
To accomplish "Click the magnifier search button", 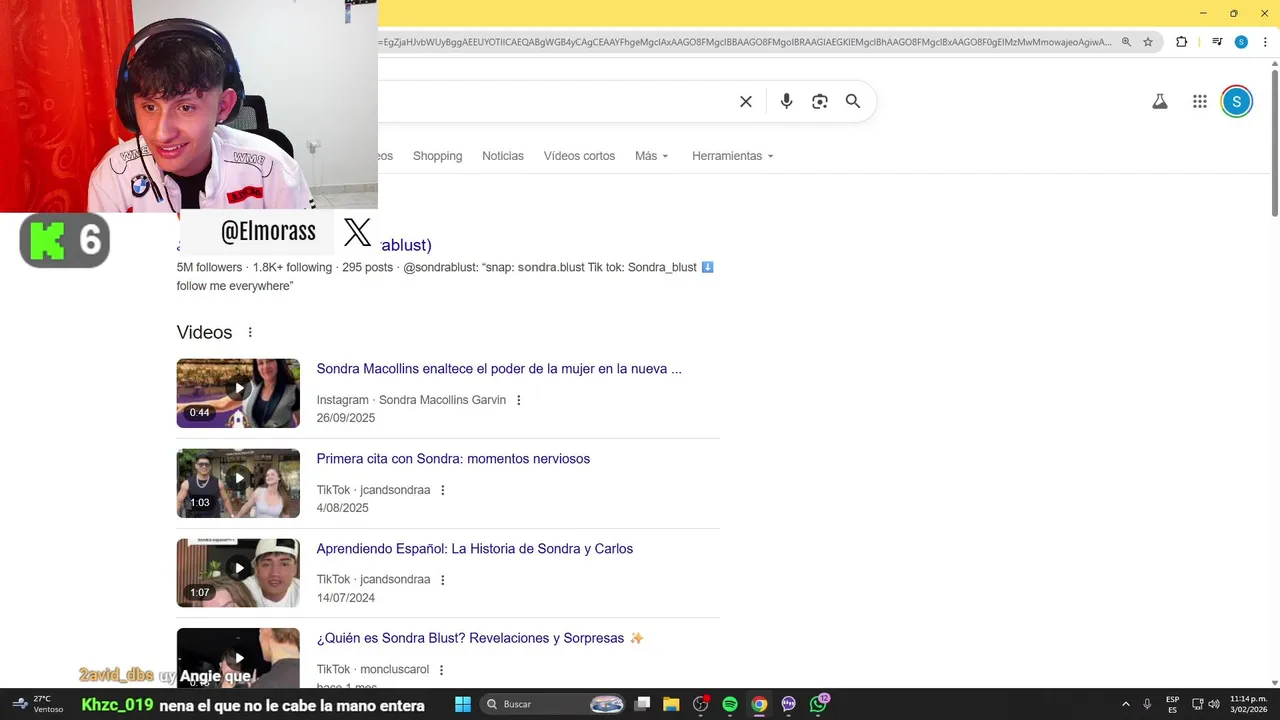I will click(853, 101).
